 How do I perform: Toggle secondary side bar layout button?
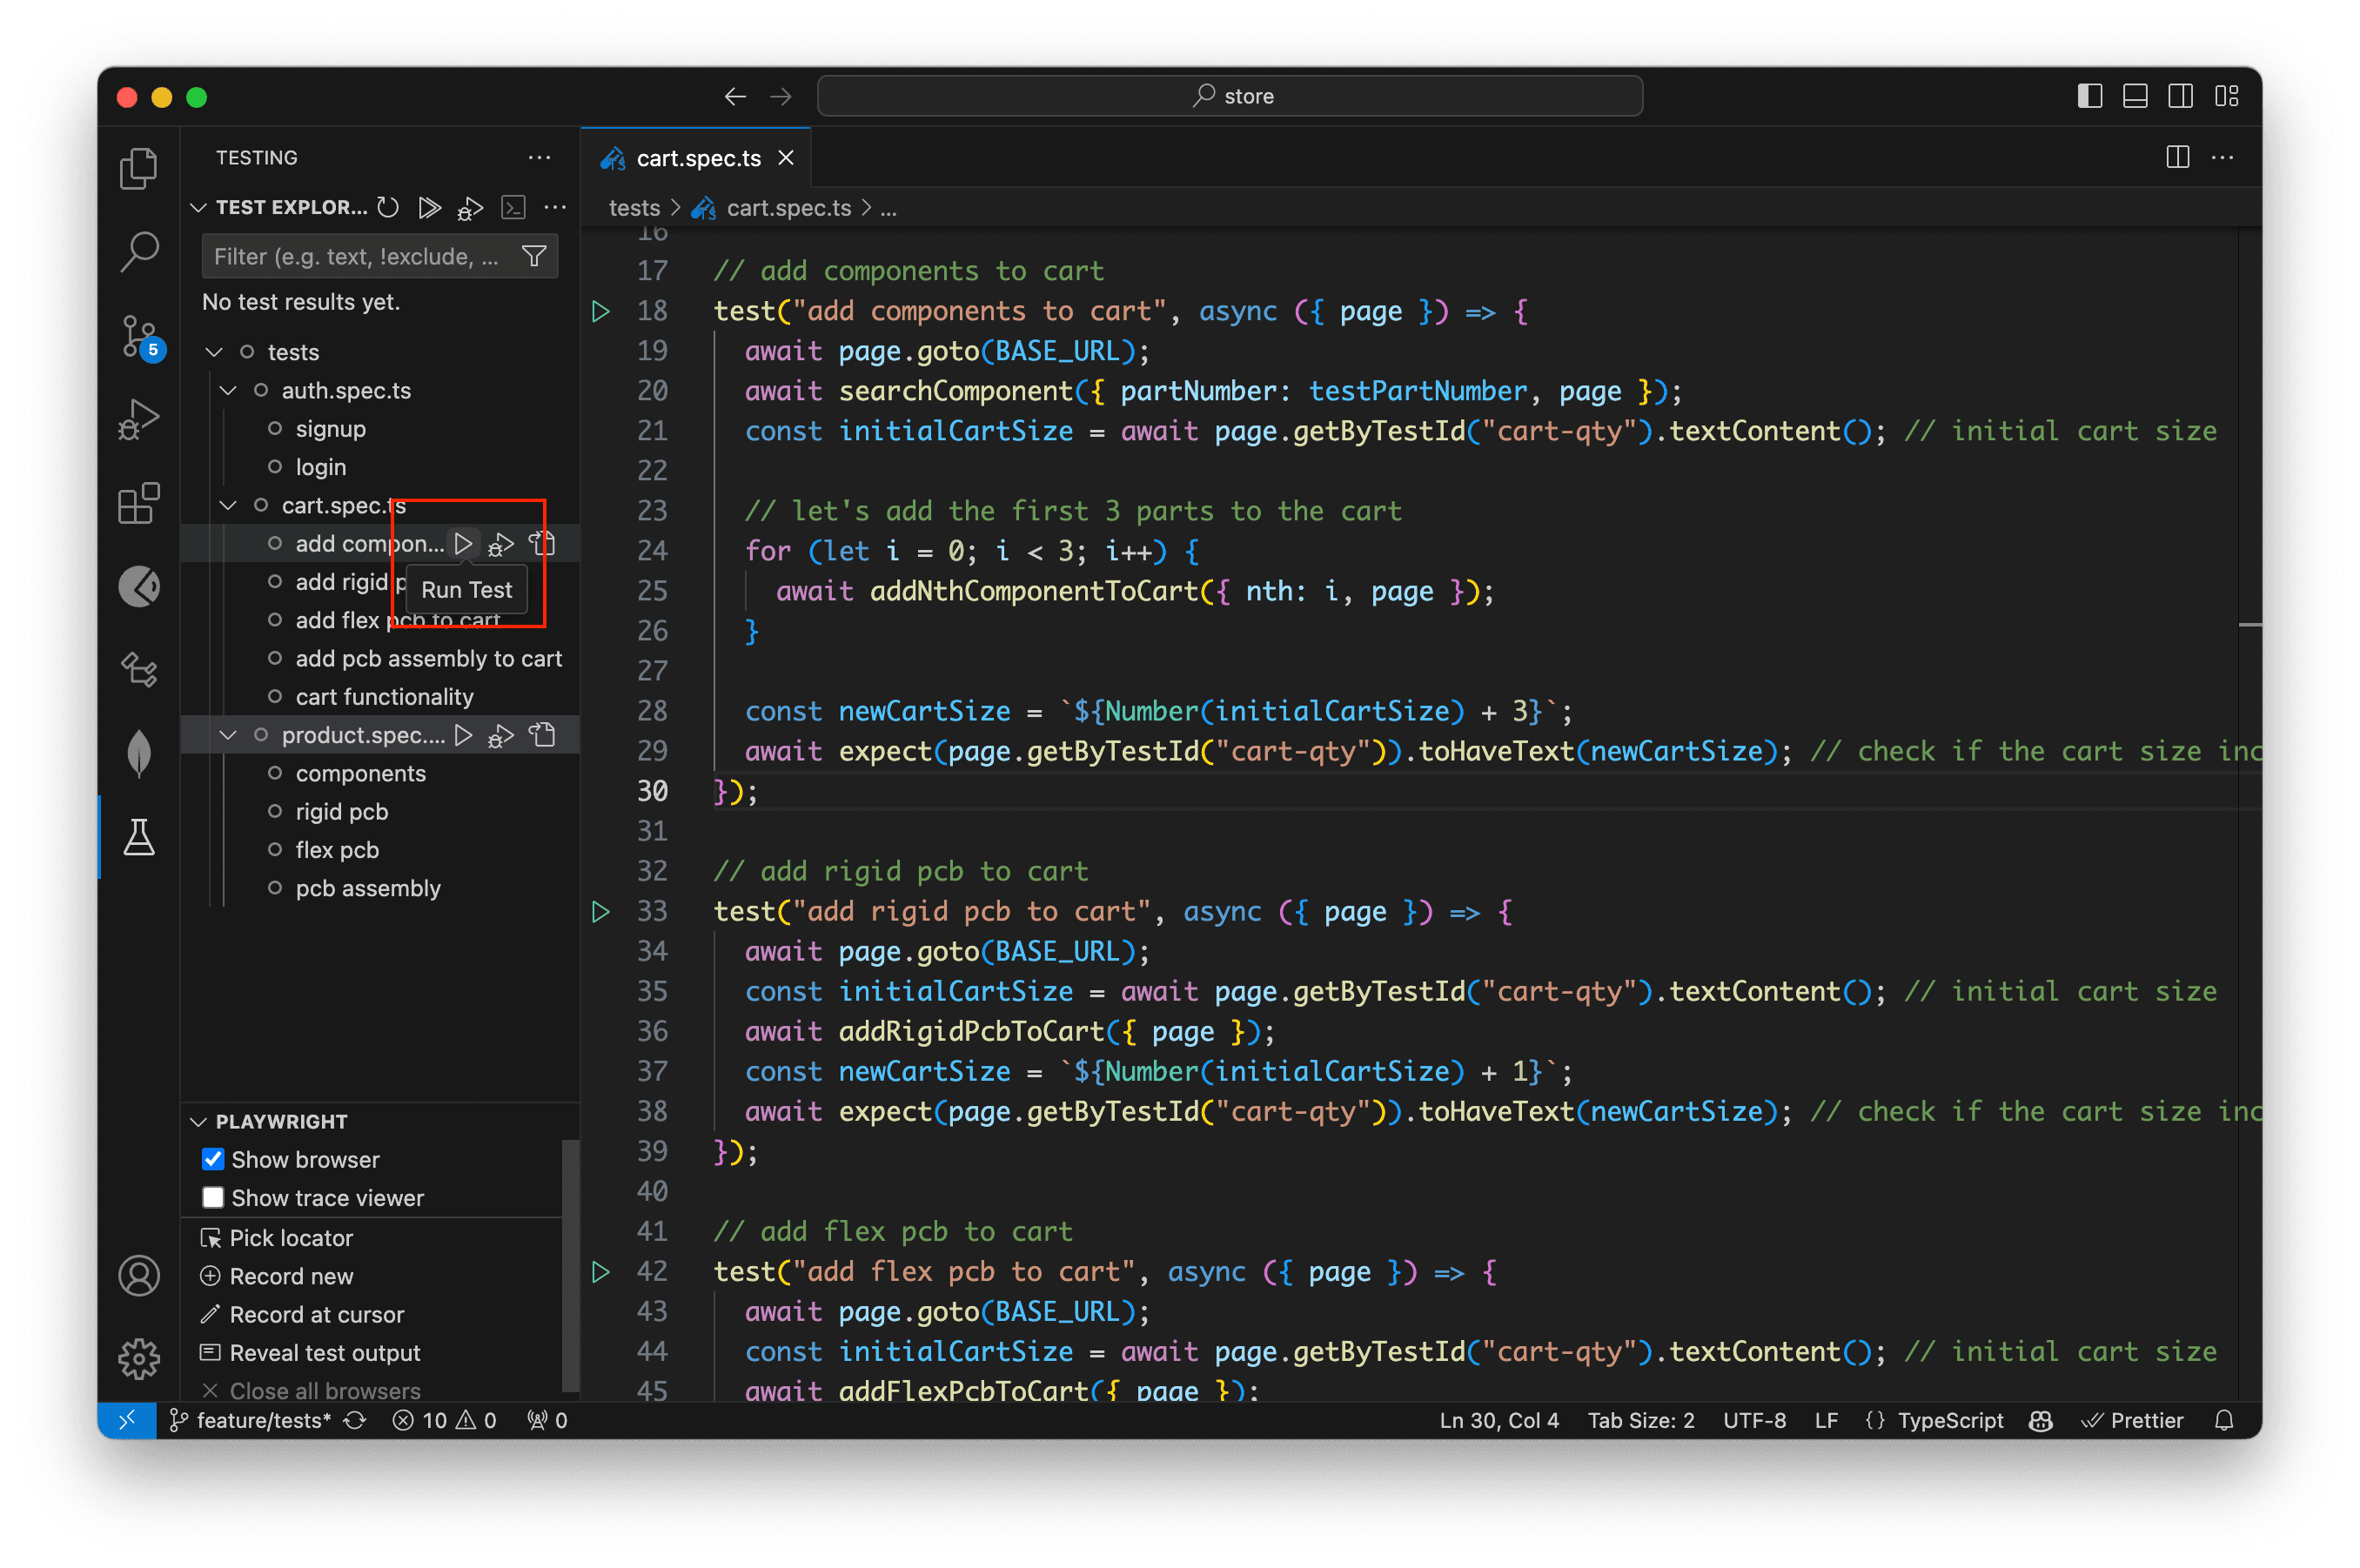click(x=2180, y=96)
